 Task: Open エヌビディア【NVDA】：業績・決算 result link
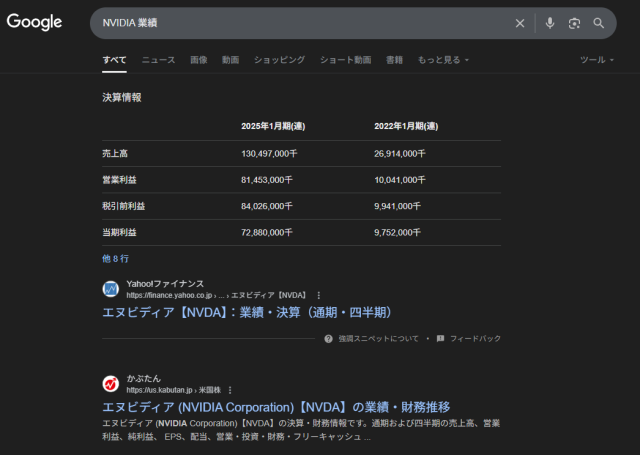coord(246,312)
